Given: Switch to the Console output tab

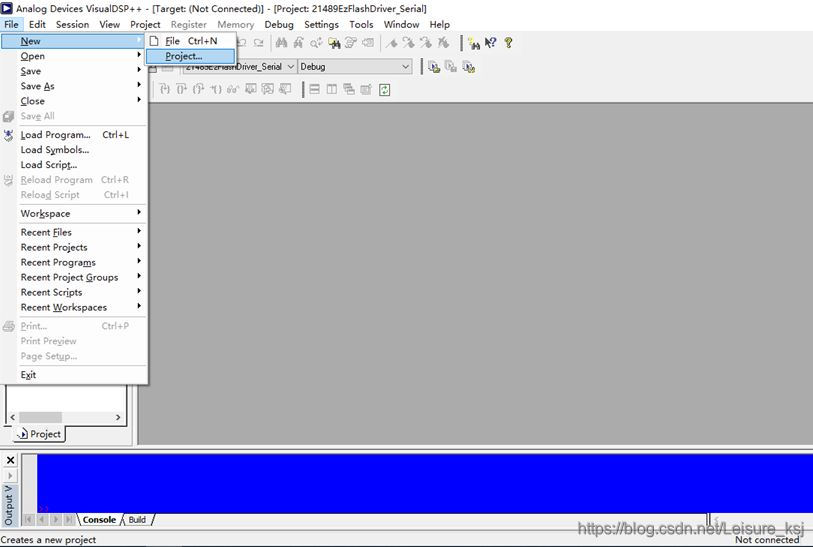Looking at the screenshot, I should click(99, 520).
